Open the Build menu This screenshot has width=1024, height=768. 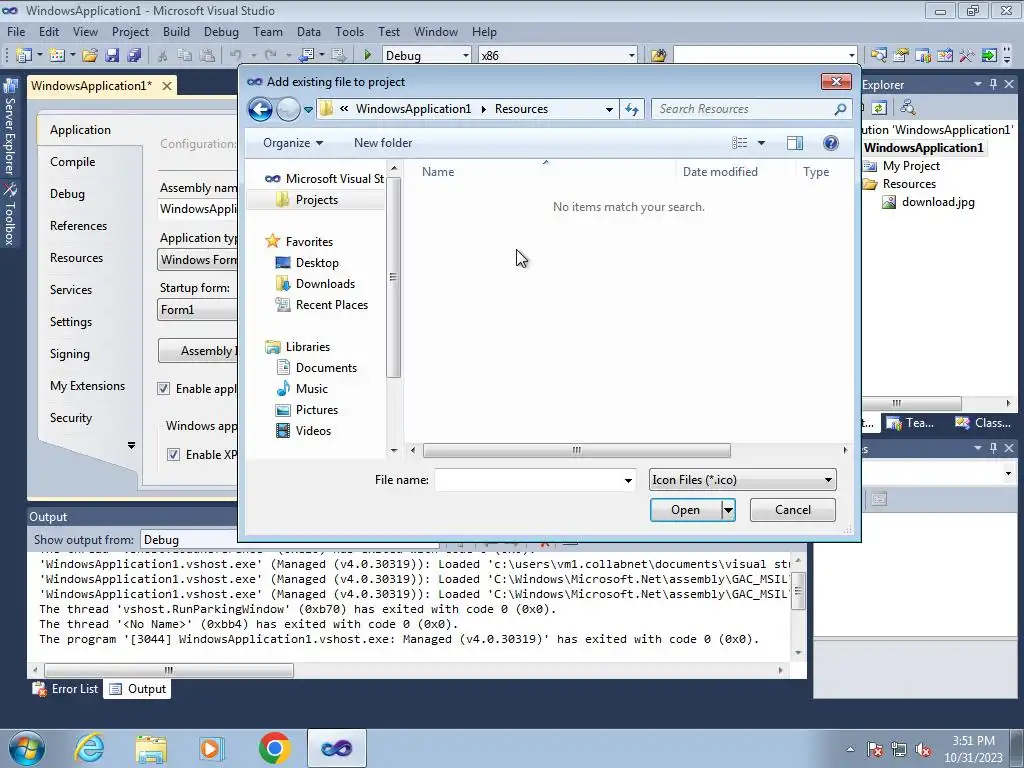pos(176,31)
